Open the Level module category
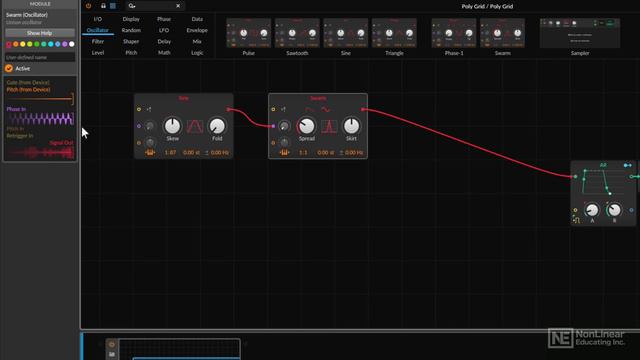640x360 pixels. 98,53
